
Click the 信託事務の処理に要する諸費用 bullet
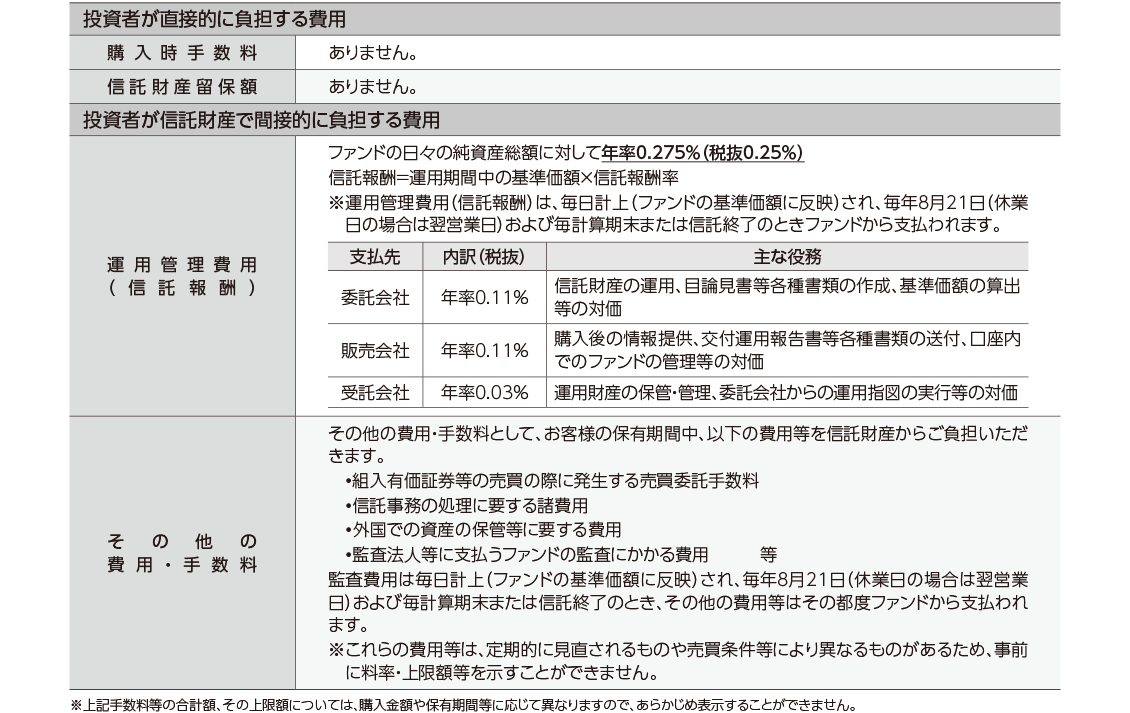(x=465, y=505)
